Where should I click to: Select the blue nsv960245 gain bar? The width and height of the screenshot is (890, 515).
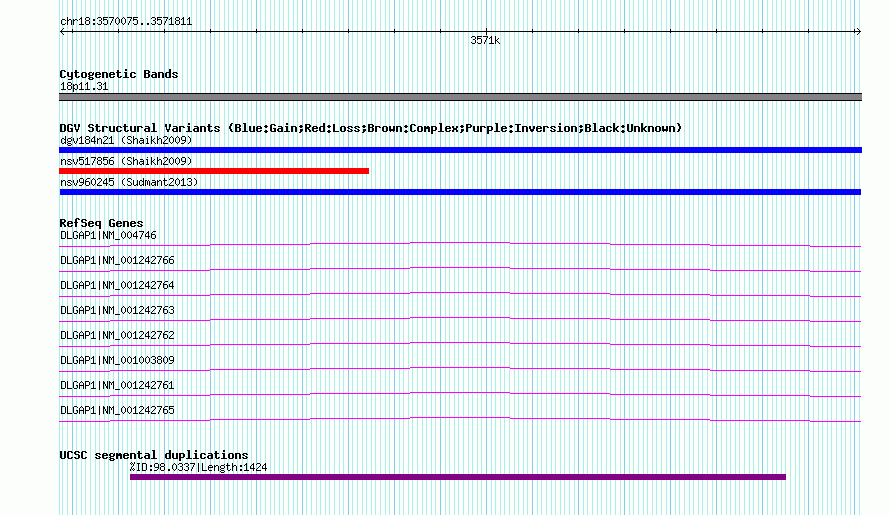460,192
